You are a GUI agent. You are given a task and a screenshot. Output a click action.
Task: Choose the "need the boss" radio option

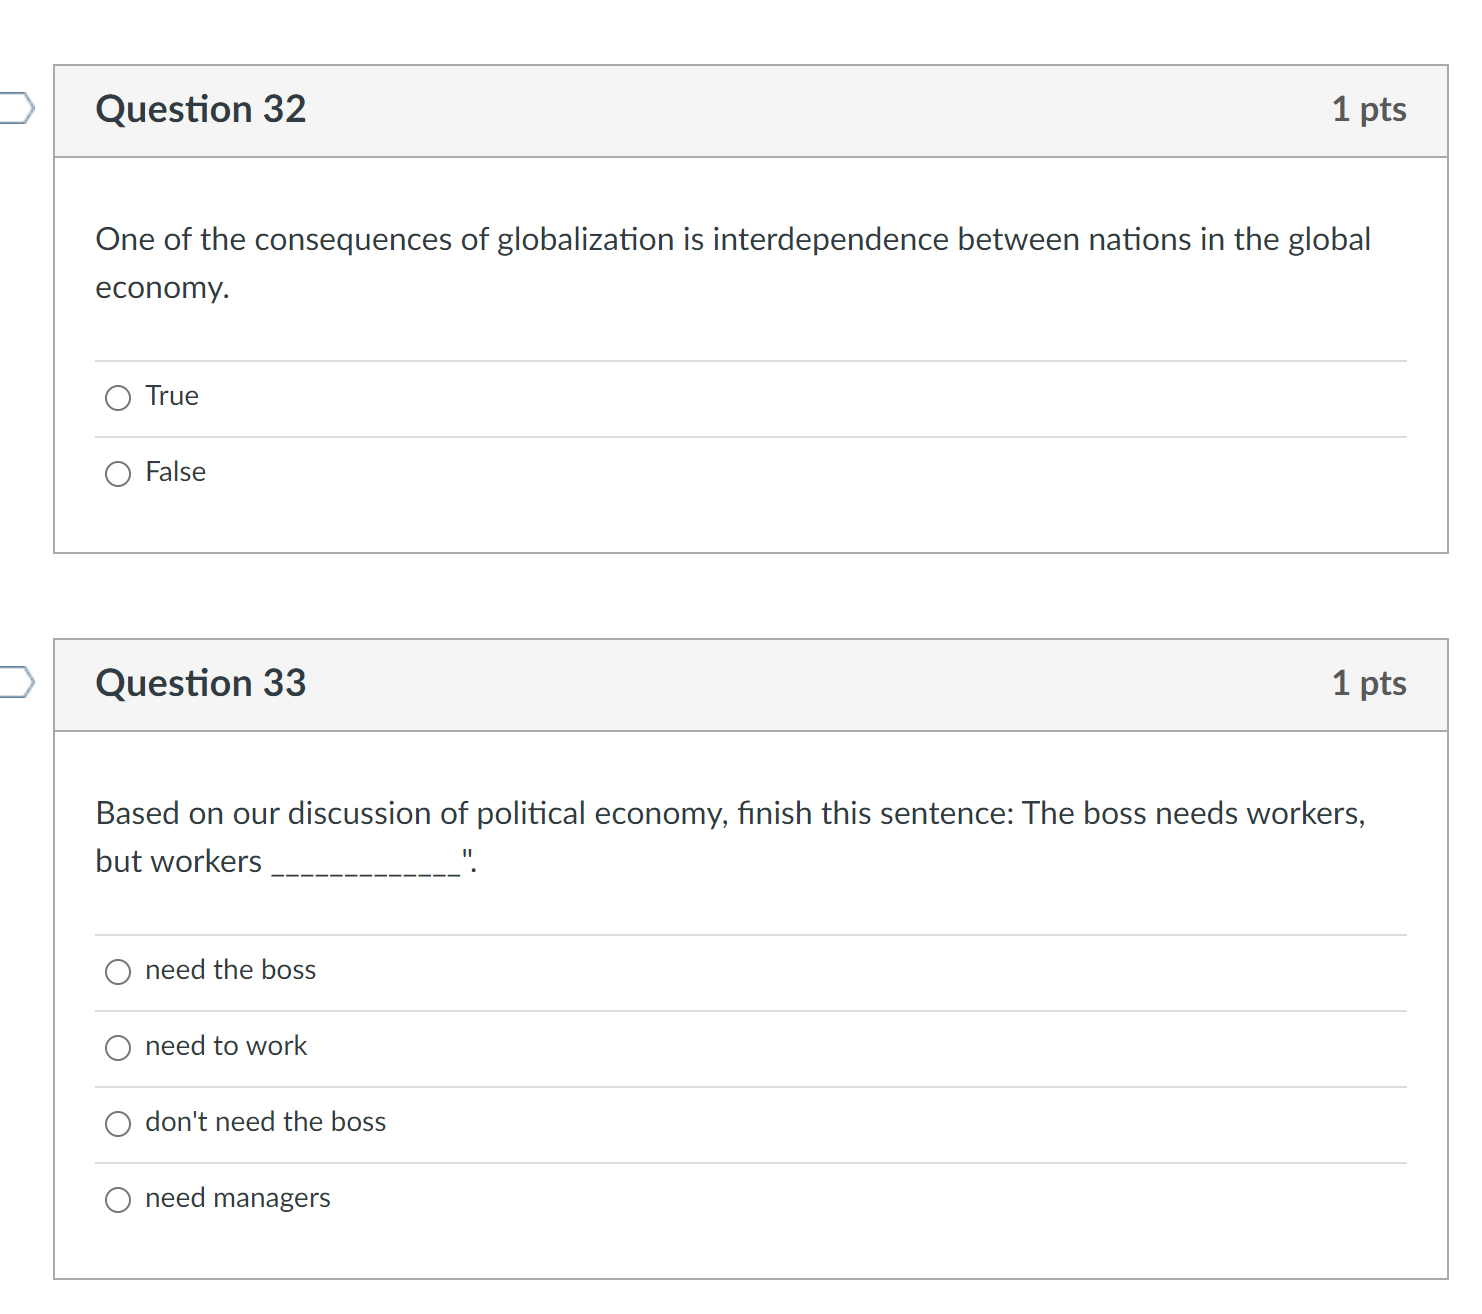tap(118, 972)
